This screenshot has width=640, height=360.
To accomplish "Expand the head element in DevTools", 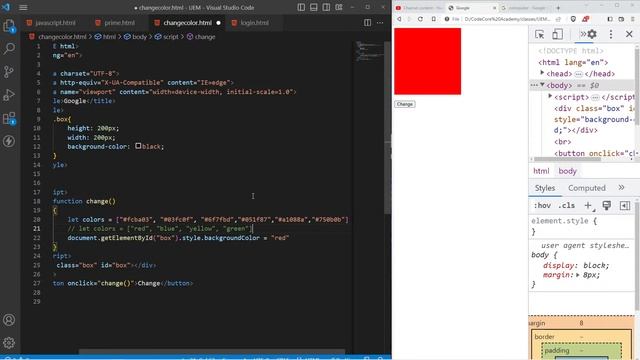I will click(x=542, y=73).
